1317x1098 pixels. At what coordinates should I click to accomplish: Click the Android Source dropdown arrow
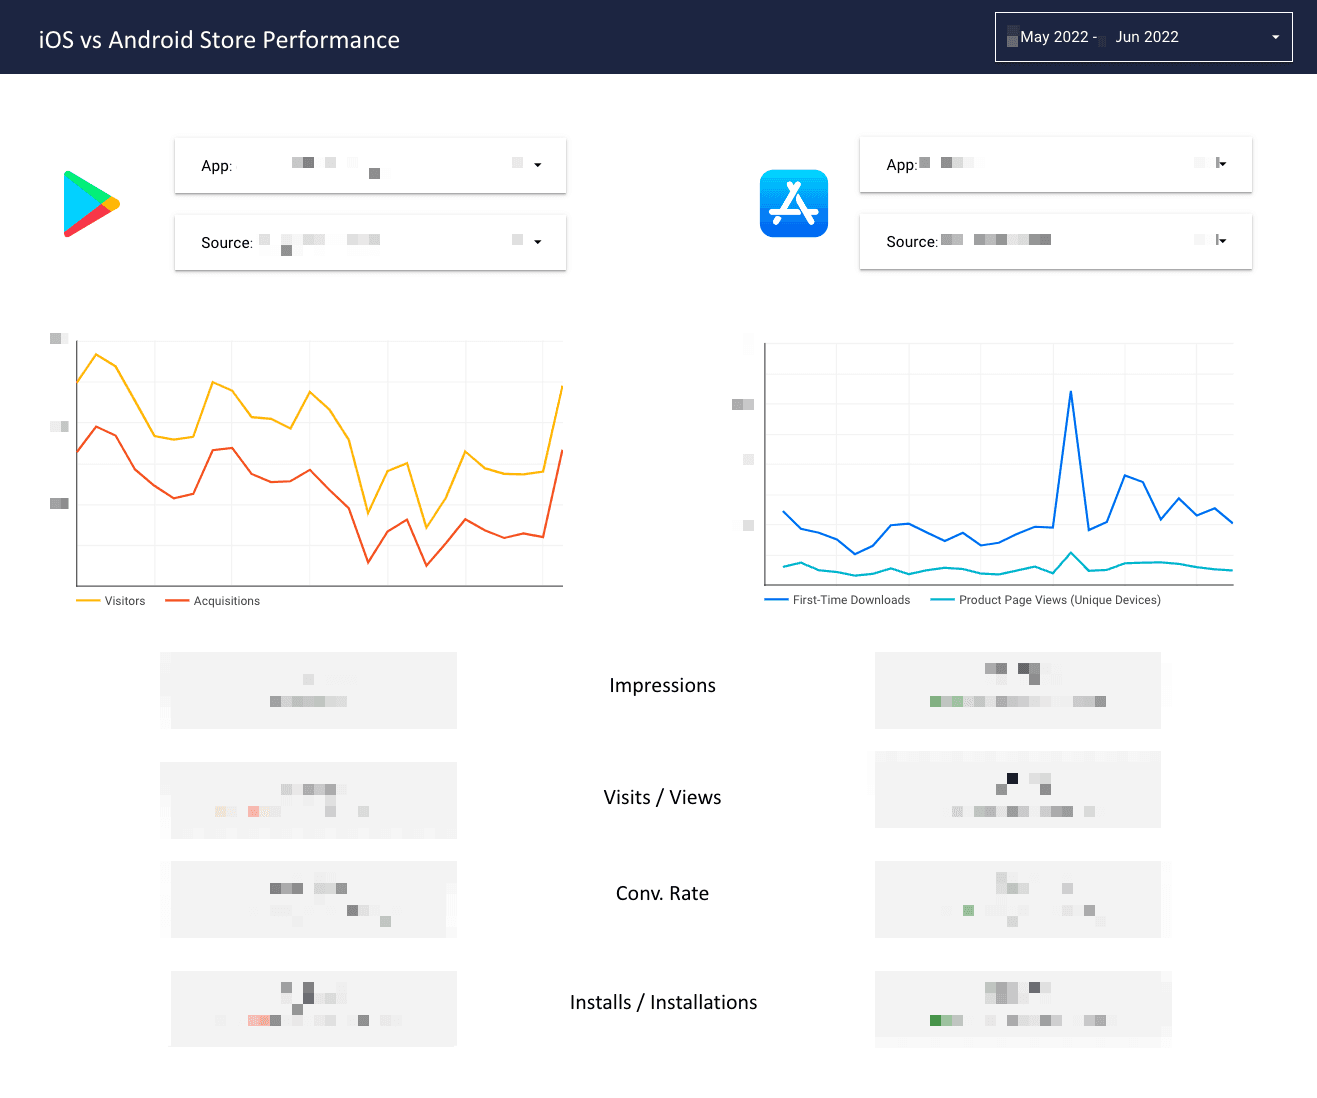(538, 242)
